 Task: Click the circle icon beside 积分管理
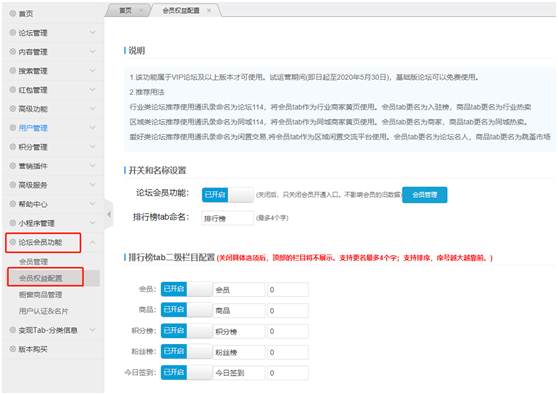[13, 147]
